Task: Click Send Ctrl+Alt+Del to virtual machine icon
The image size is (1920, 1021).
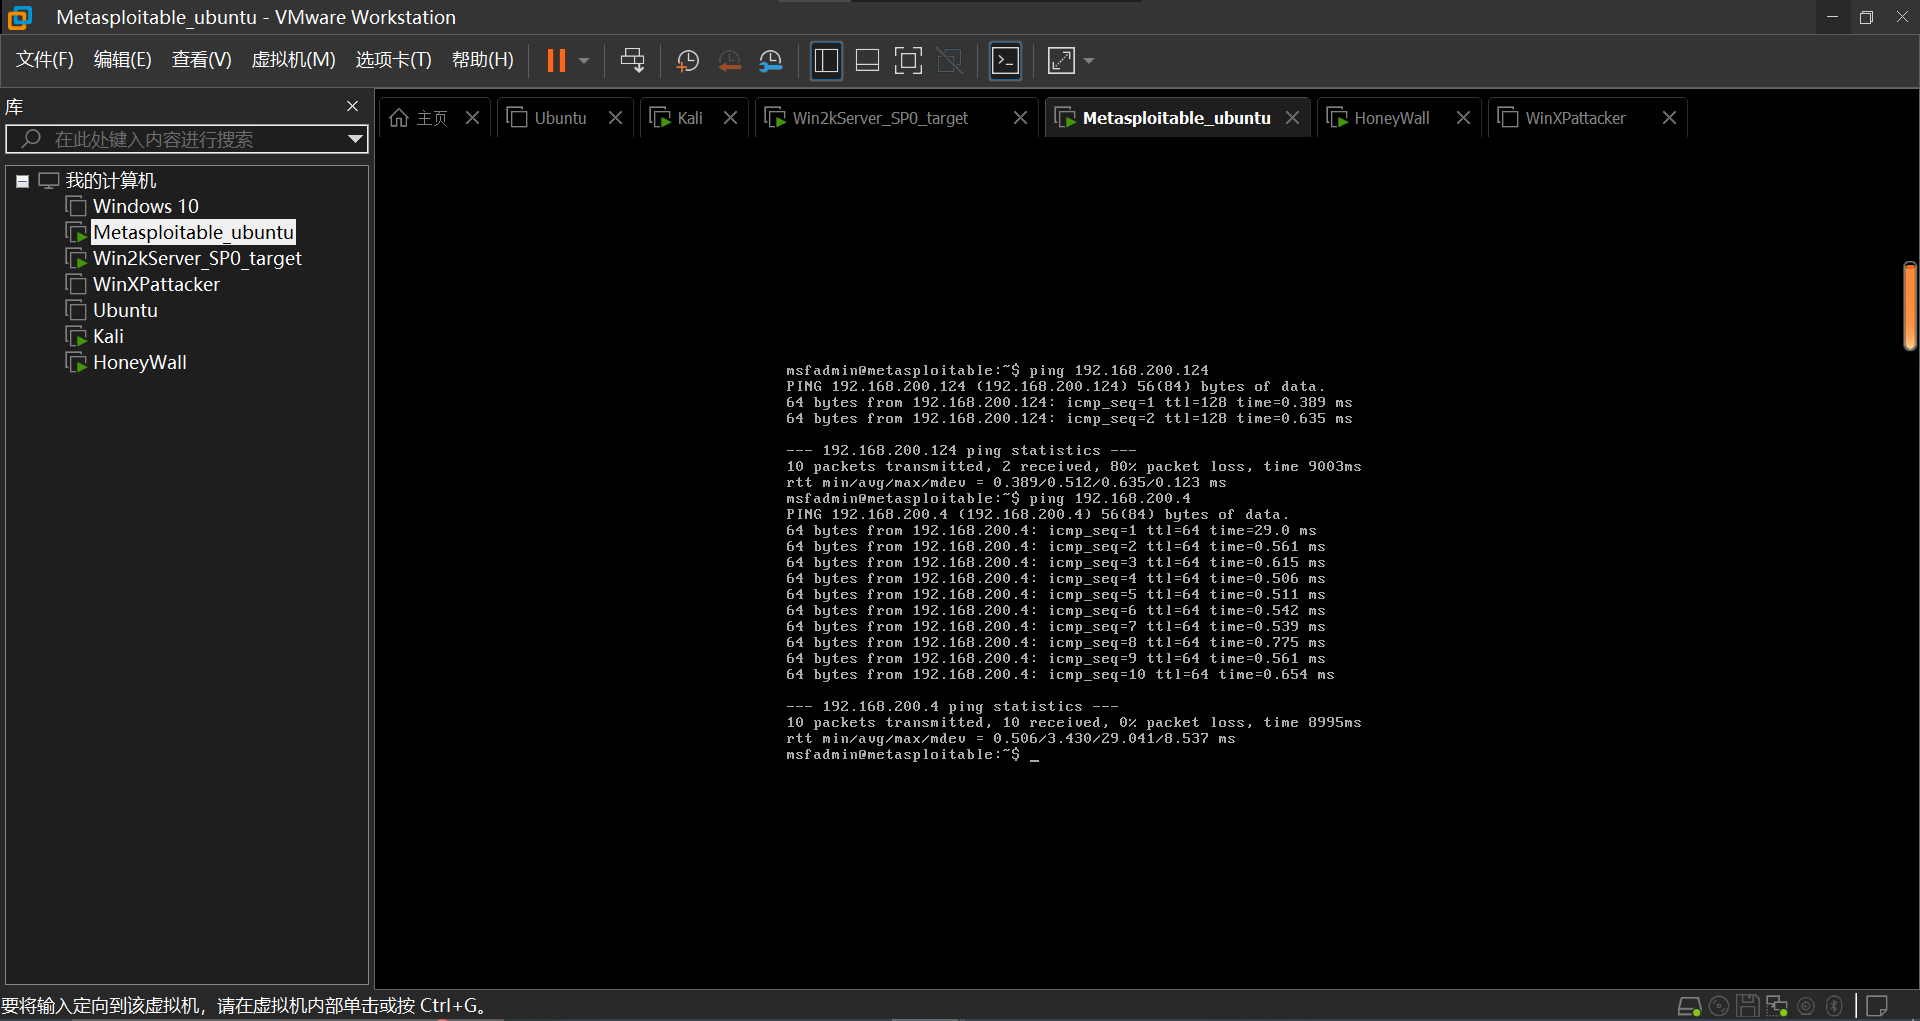Action: 632,61
